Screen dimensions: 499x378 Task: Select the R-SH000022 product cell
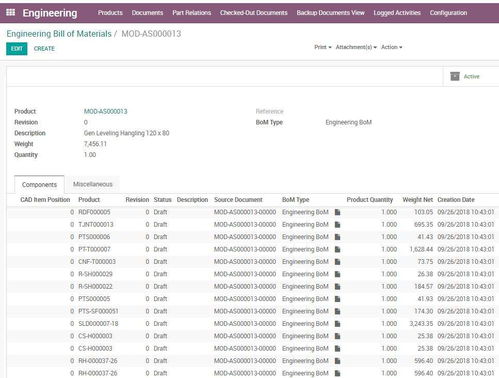pyautogui.click(x=95, y=286)
